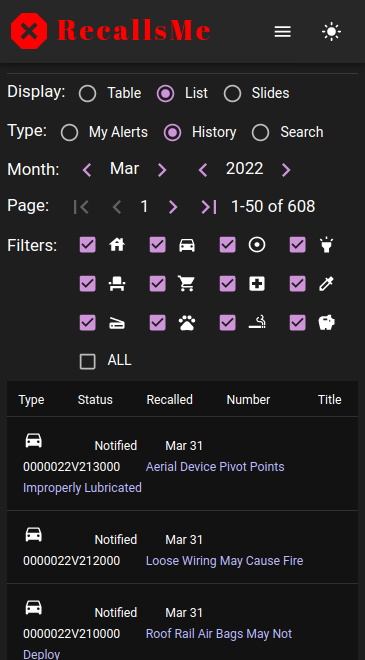The height and width of the screenshot is (660, 365).
Task: Click the smoking cigarette filter icon
Action: click(x=257, y=323)
